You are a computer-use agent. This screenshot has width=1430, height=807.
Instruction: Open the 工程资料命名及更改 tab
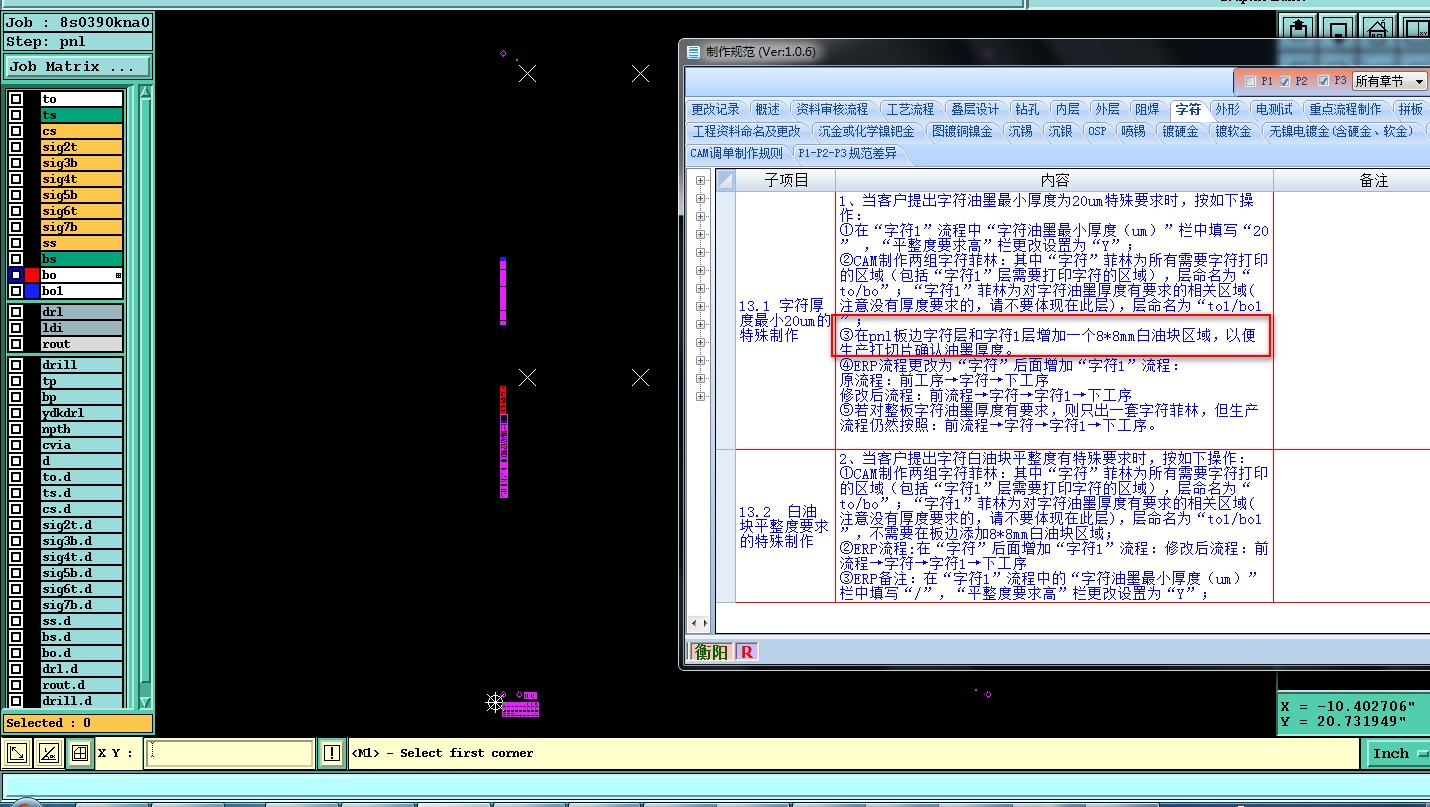coord(747,131)
